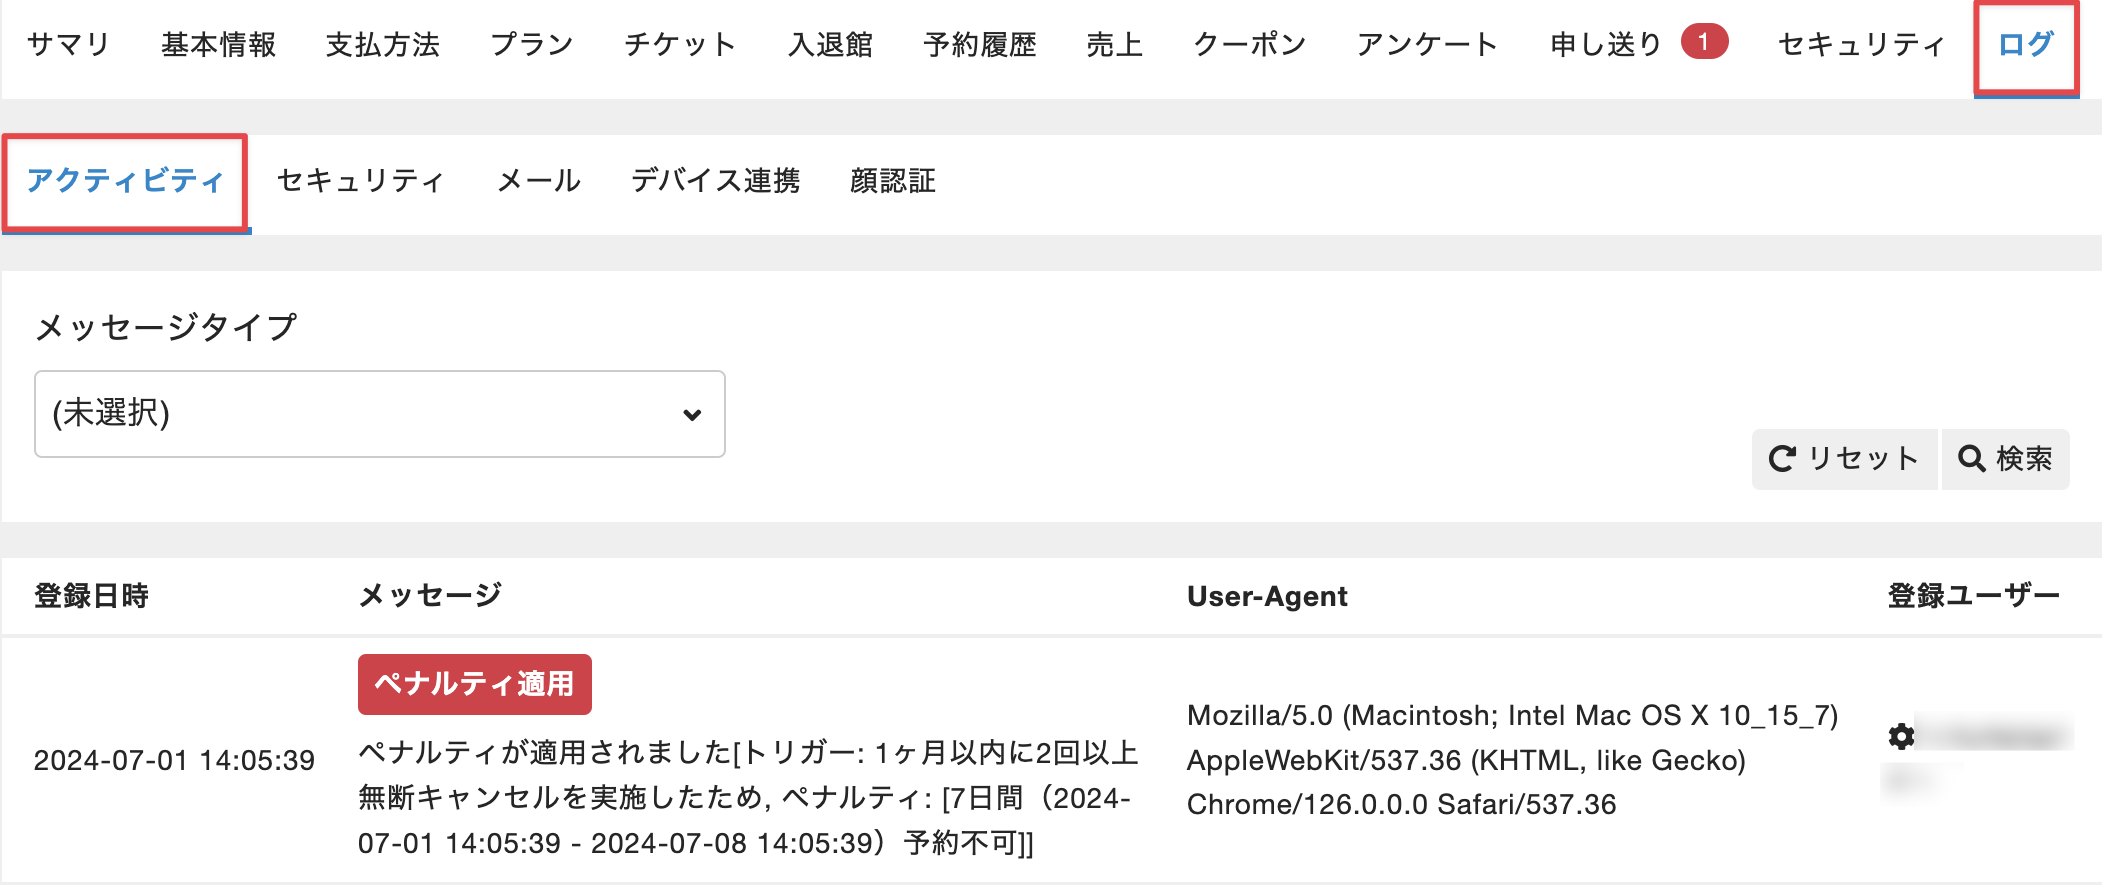This screenshot has height=885, width=2102.
Task: Open the 入退館 tab
Action: coord(830,45)
